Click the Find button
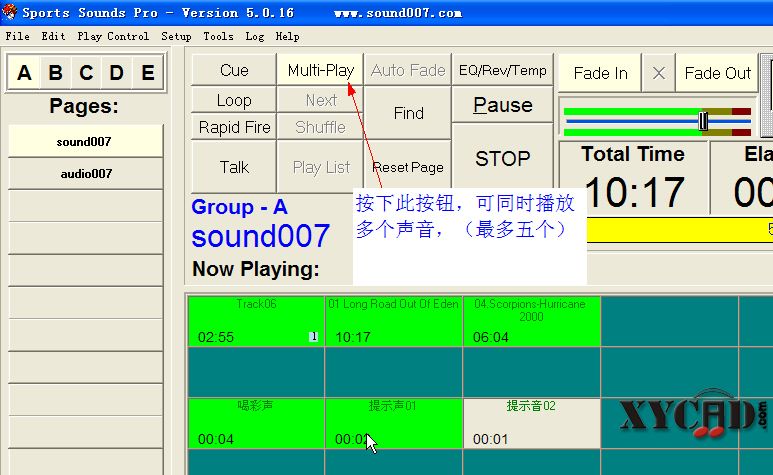The height and width of the screenshot is (475, 773). [x=408, y=113]
